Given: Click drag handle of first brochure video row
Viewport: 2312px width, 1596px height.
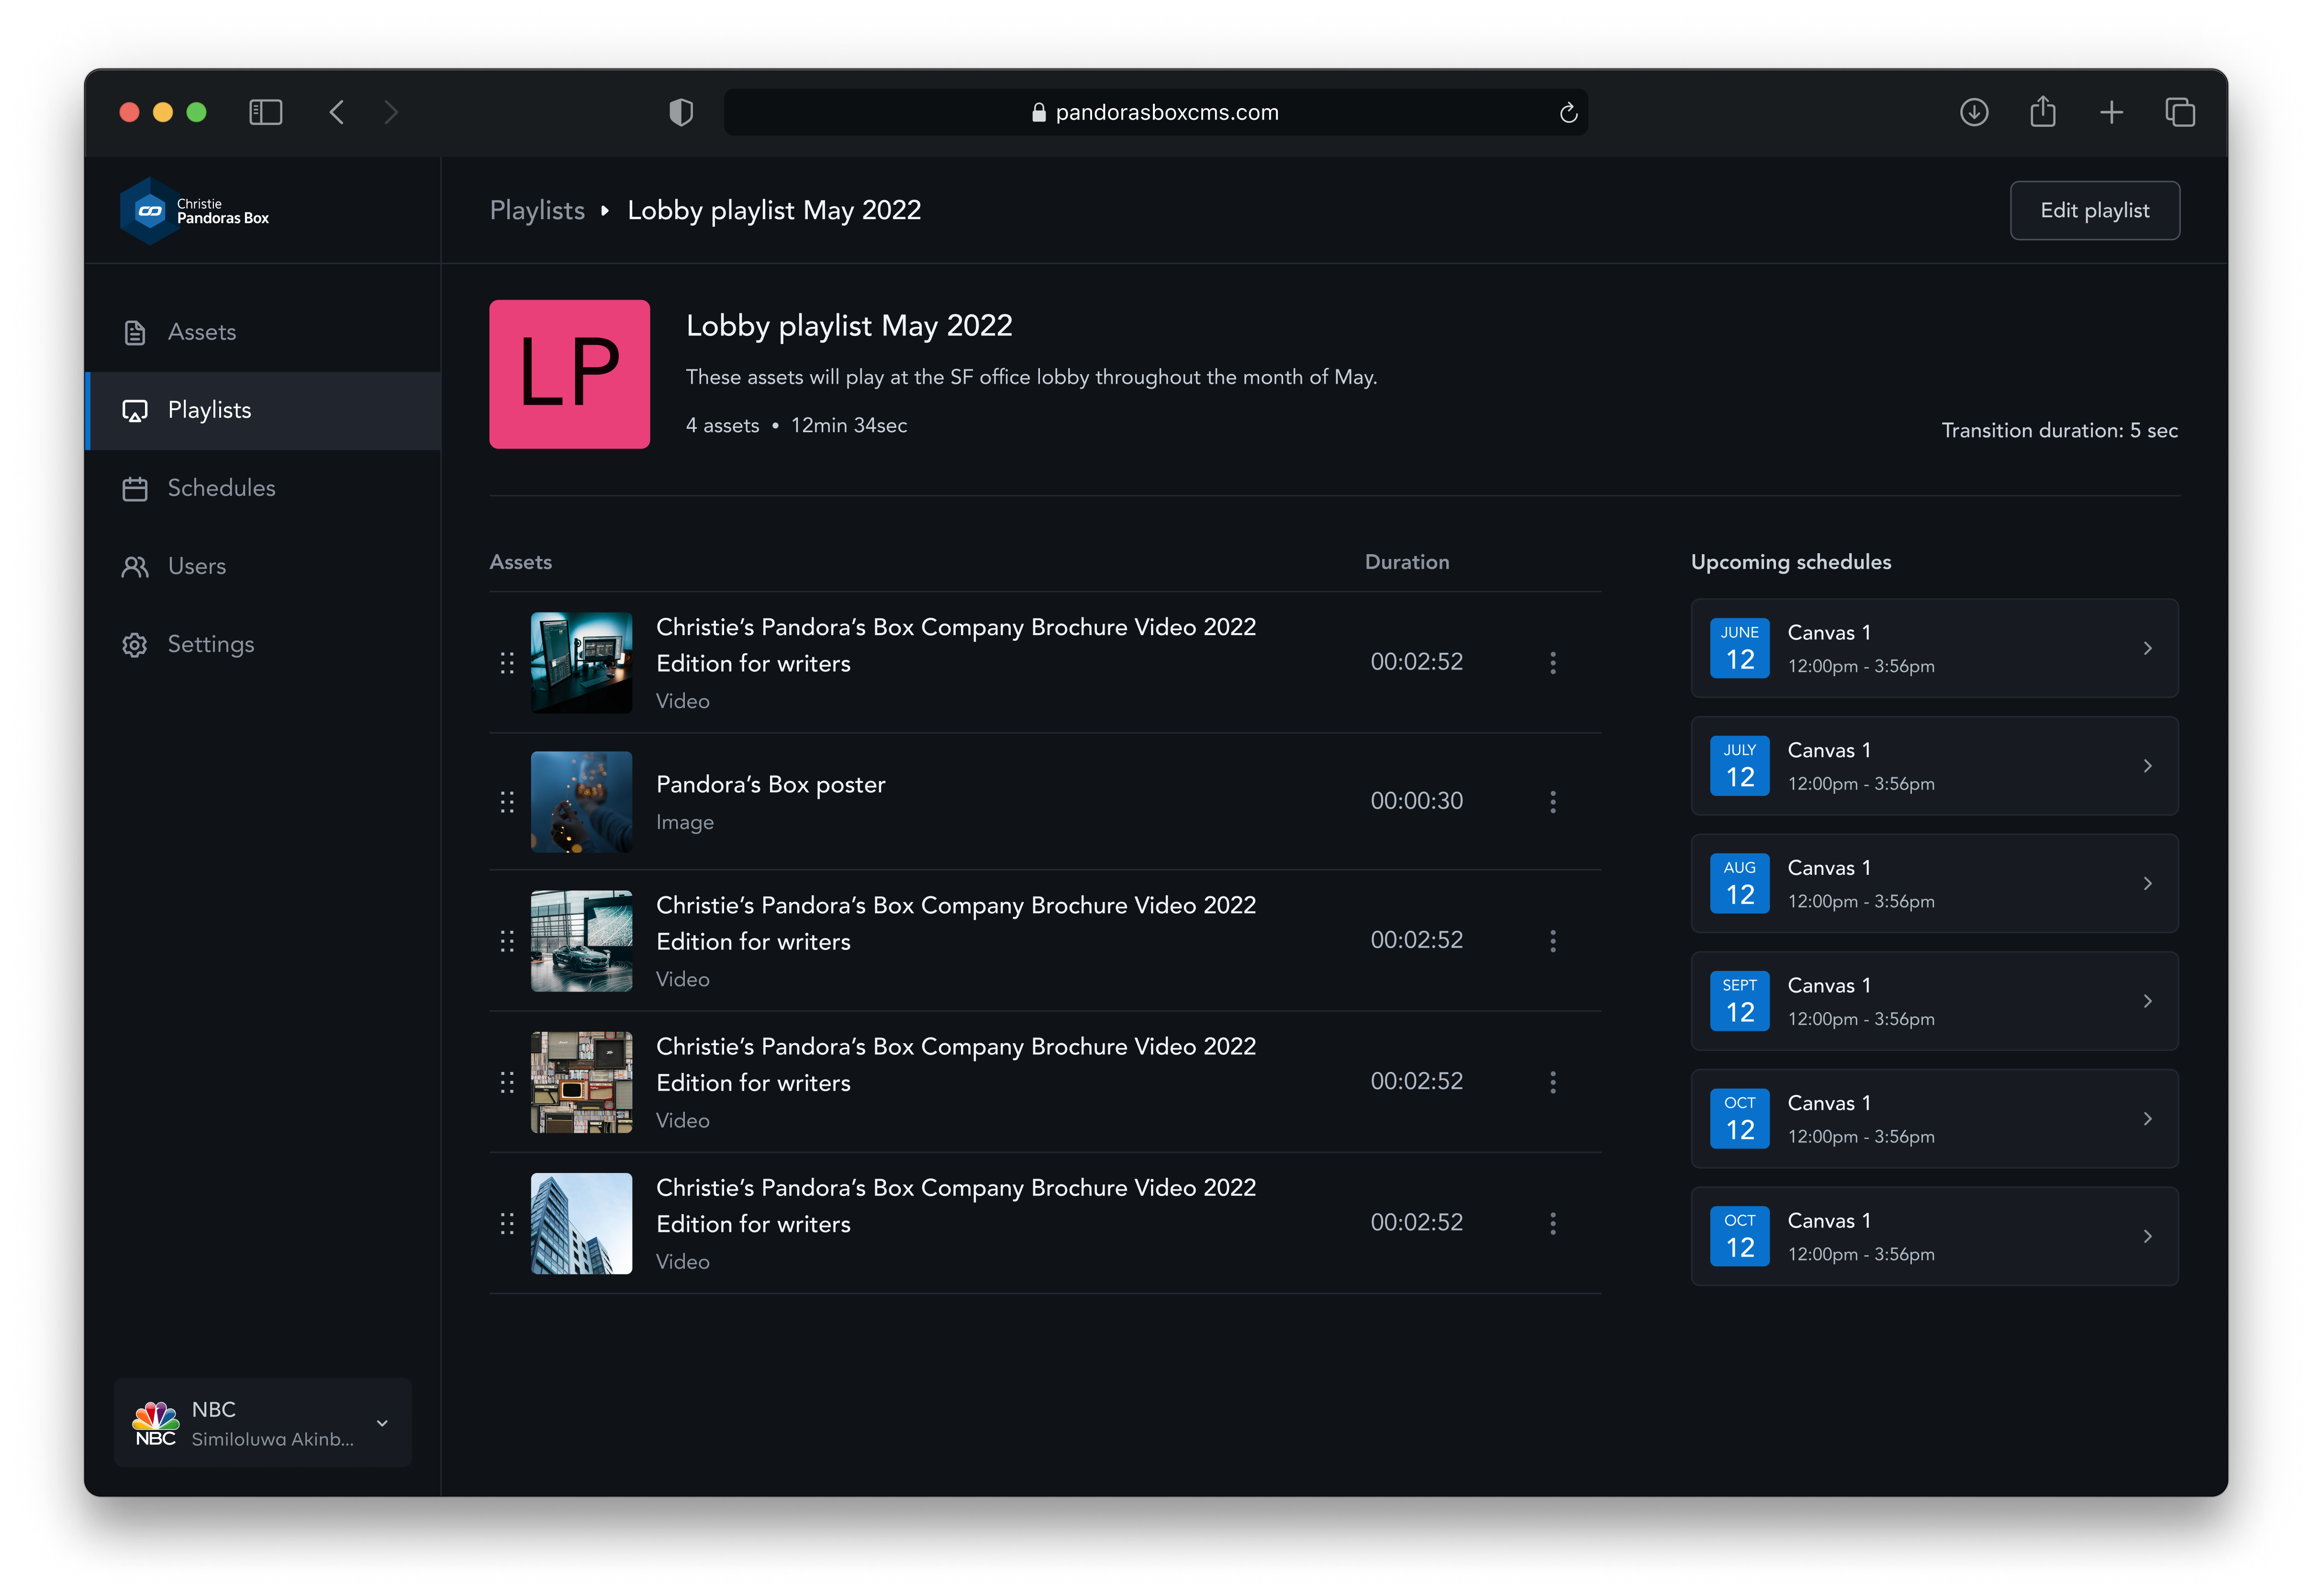Looking at the screenshot, I should 507,662.
